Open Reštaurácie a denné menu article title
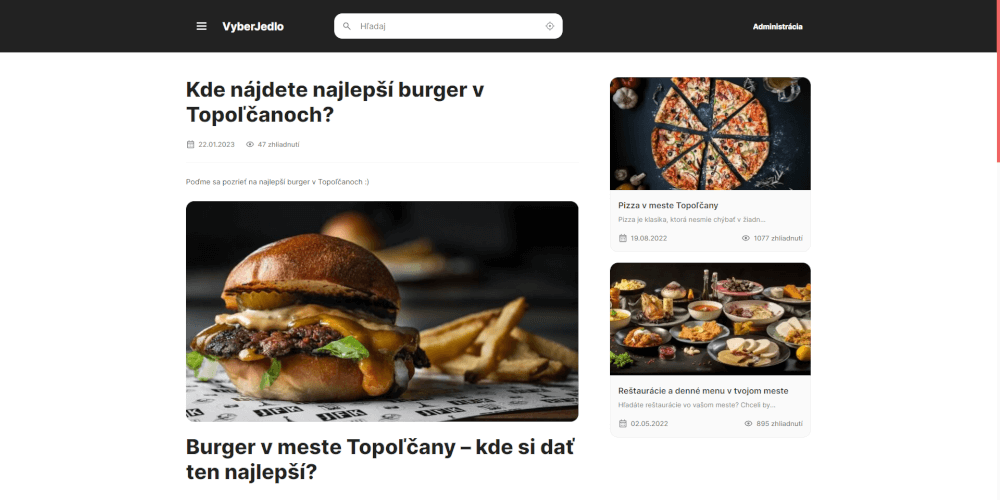The width and height of the screenshot is (1000, 500). tap(703, 391)
